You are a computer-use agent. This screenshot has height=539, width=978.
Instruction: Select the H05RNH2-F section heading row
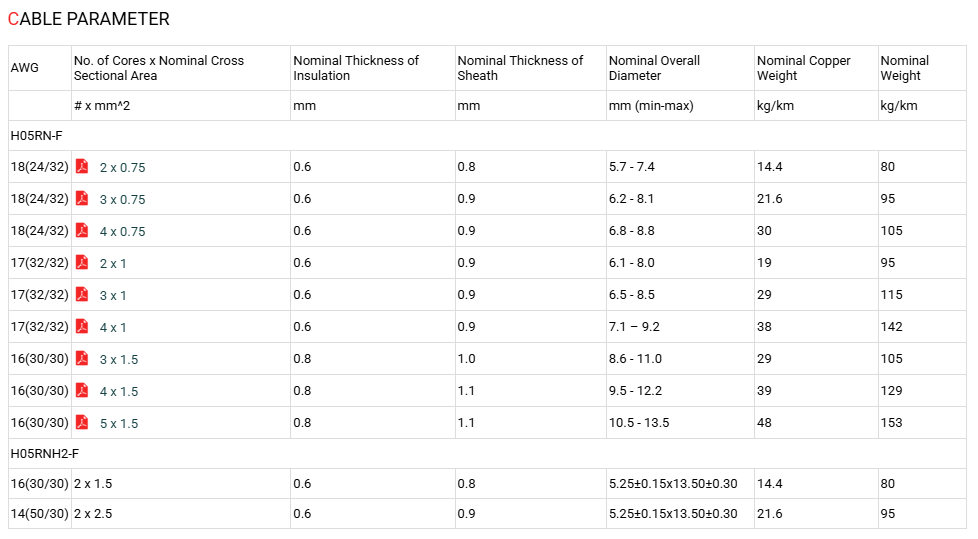[x=487, y=454]
